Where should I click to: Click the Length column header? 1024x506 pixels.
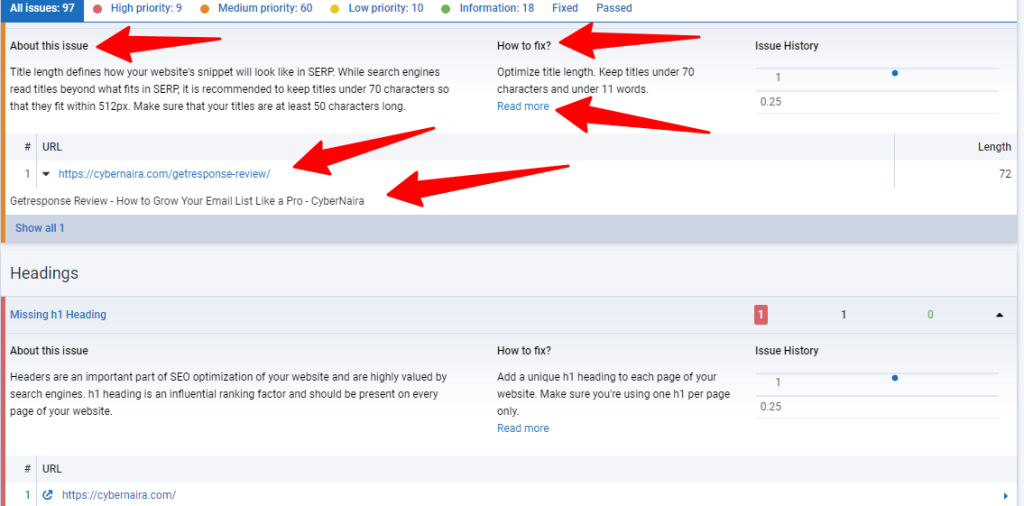(x=994, y=147)
